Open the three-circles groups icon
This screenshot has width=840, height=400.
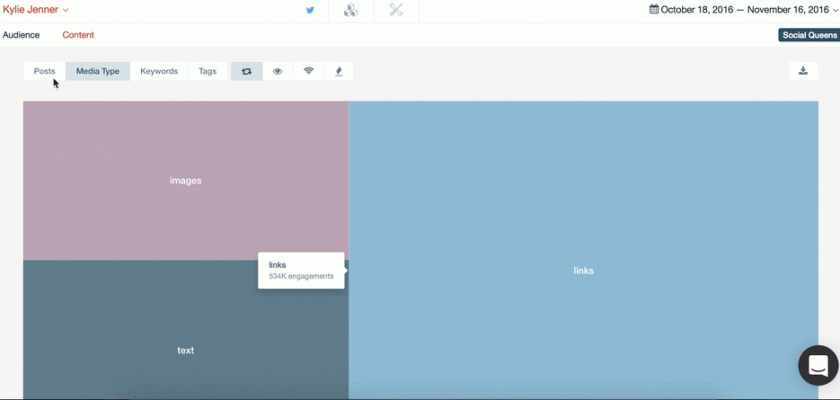(x=350, y=10)
